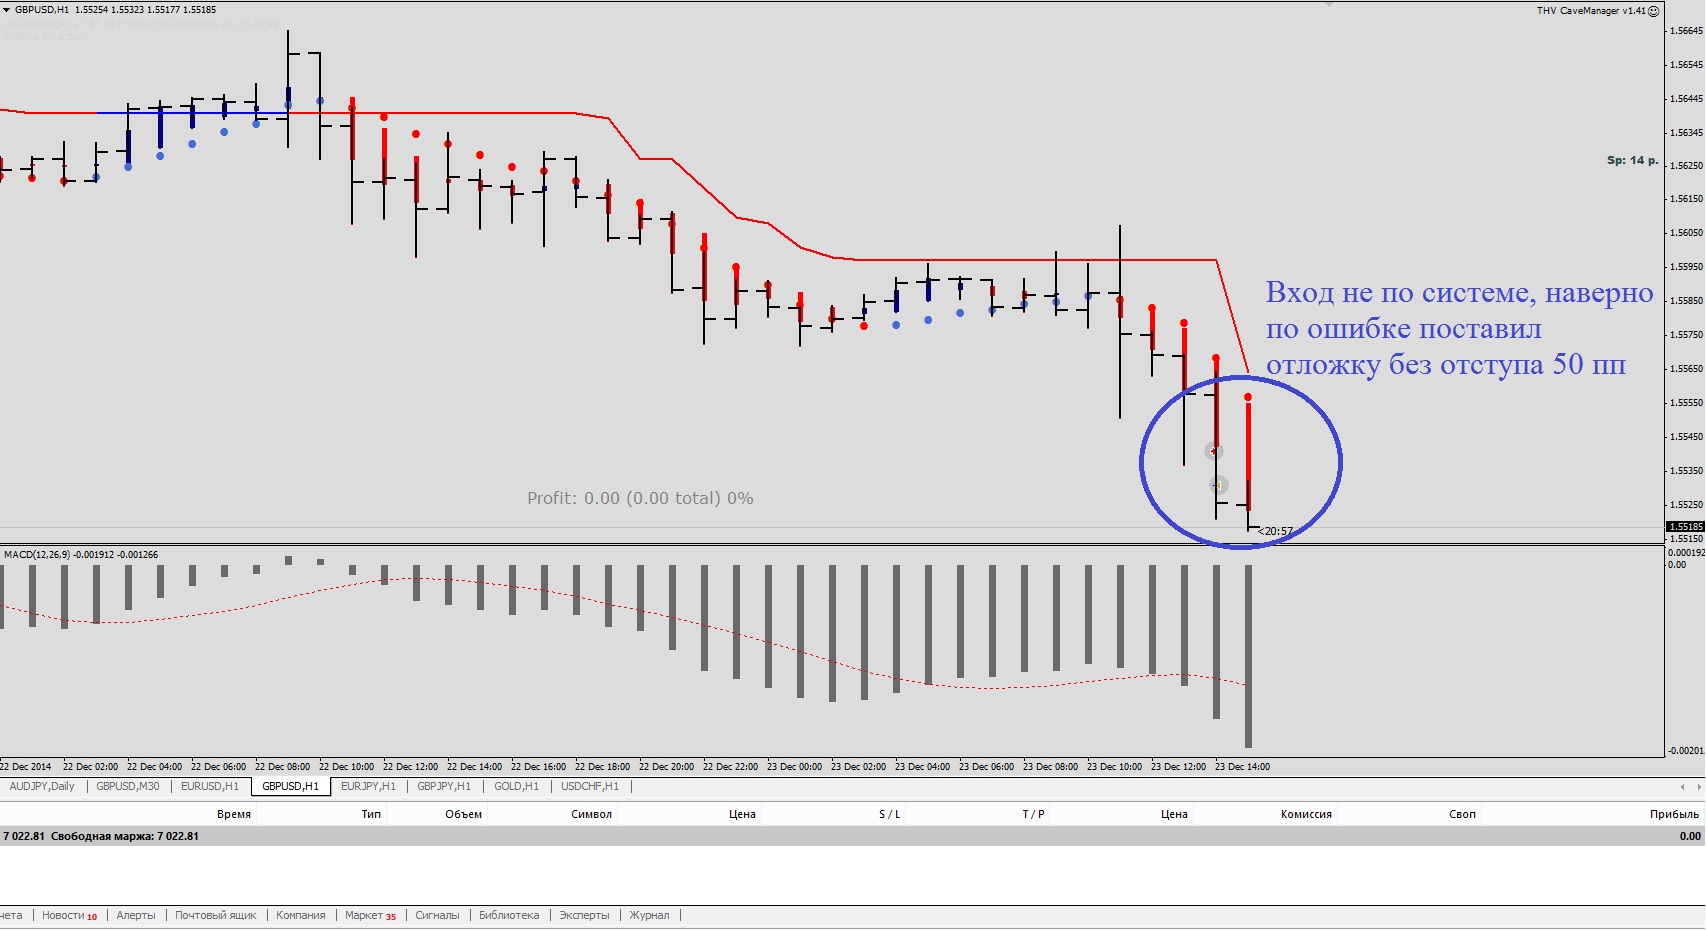Click the Свободная маржа balance row
This screenshot has width=1706, height=931.
(852, 836)
